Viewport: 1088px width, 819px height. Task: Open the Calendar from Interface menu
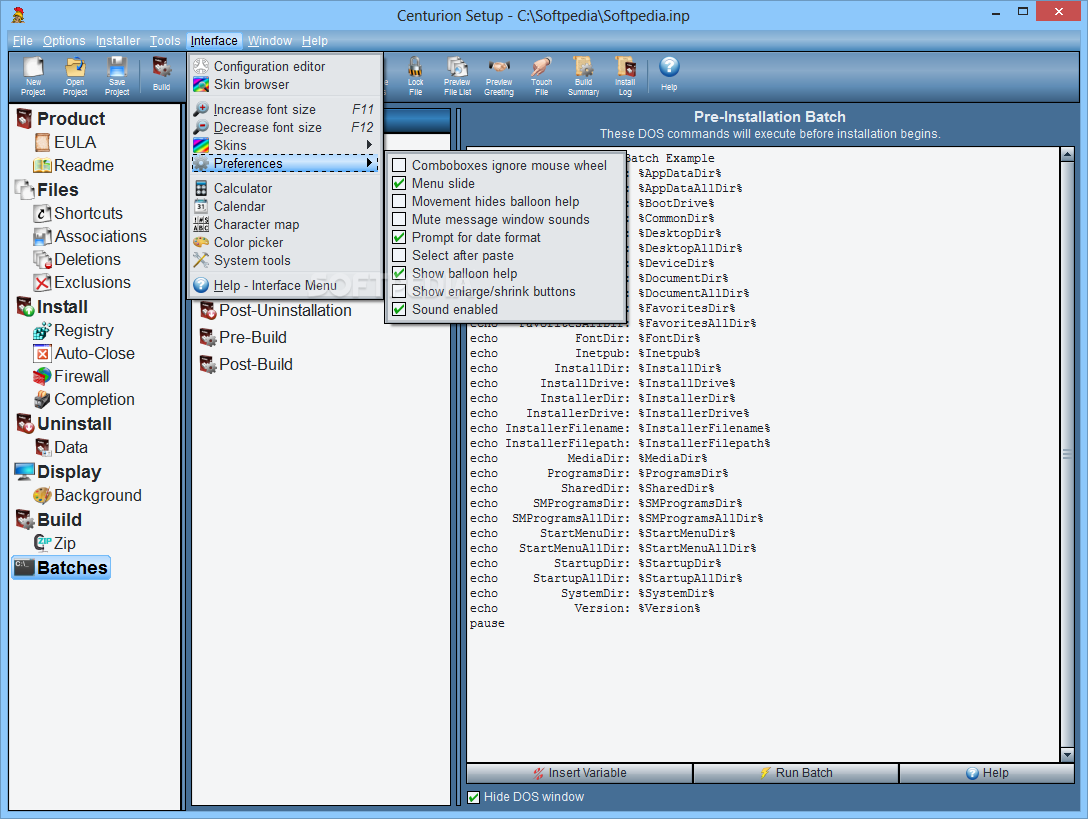286,206
